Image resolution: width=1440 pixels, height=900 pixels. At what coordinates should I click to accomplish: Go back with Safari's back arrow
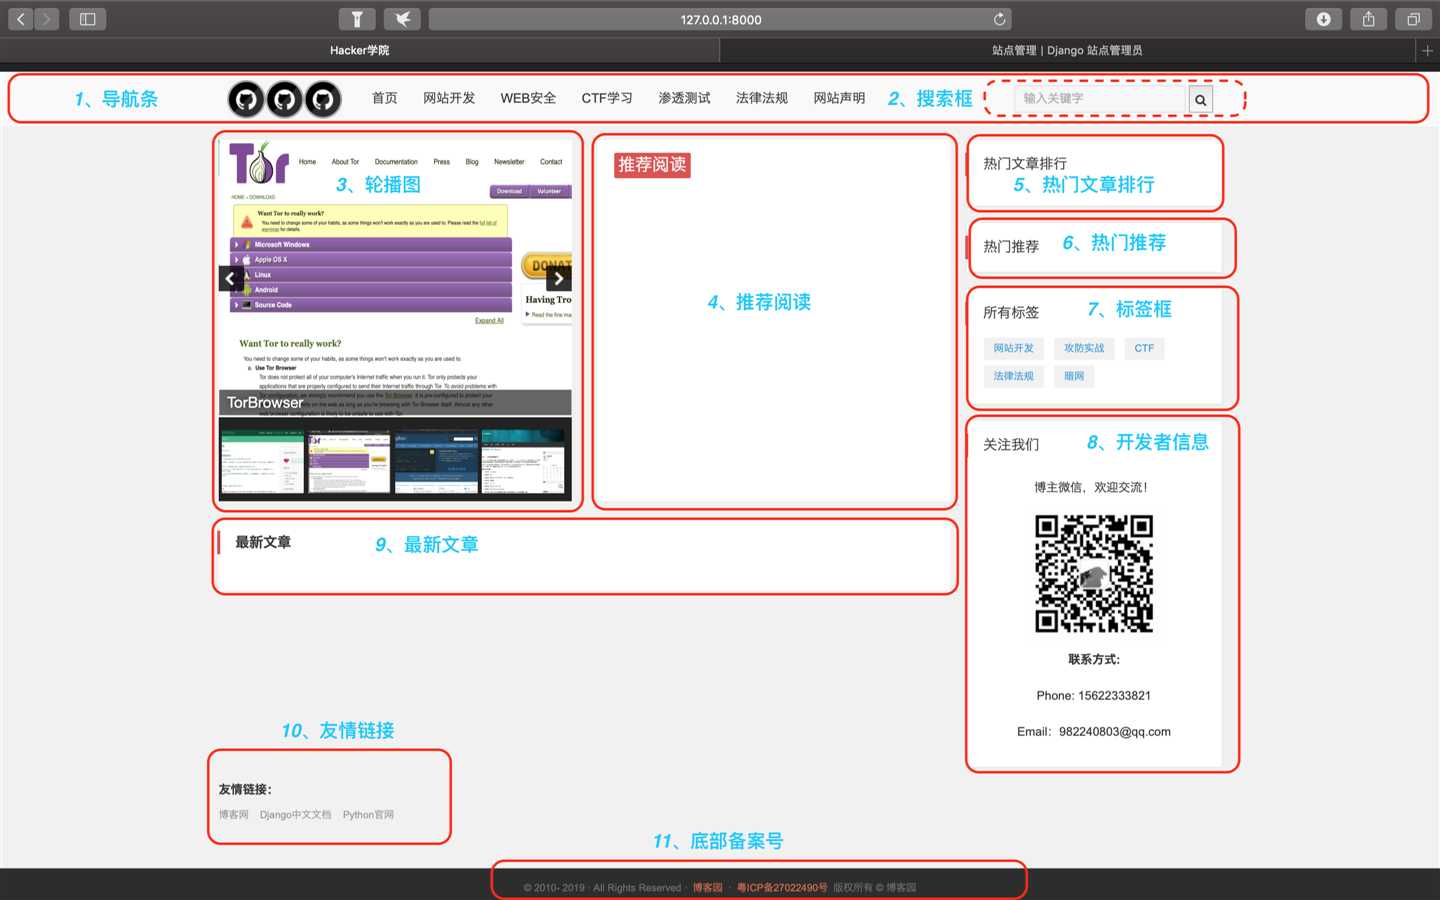(x=21, y=19)
